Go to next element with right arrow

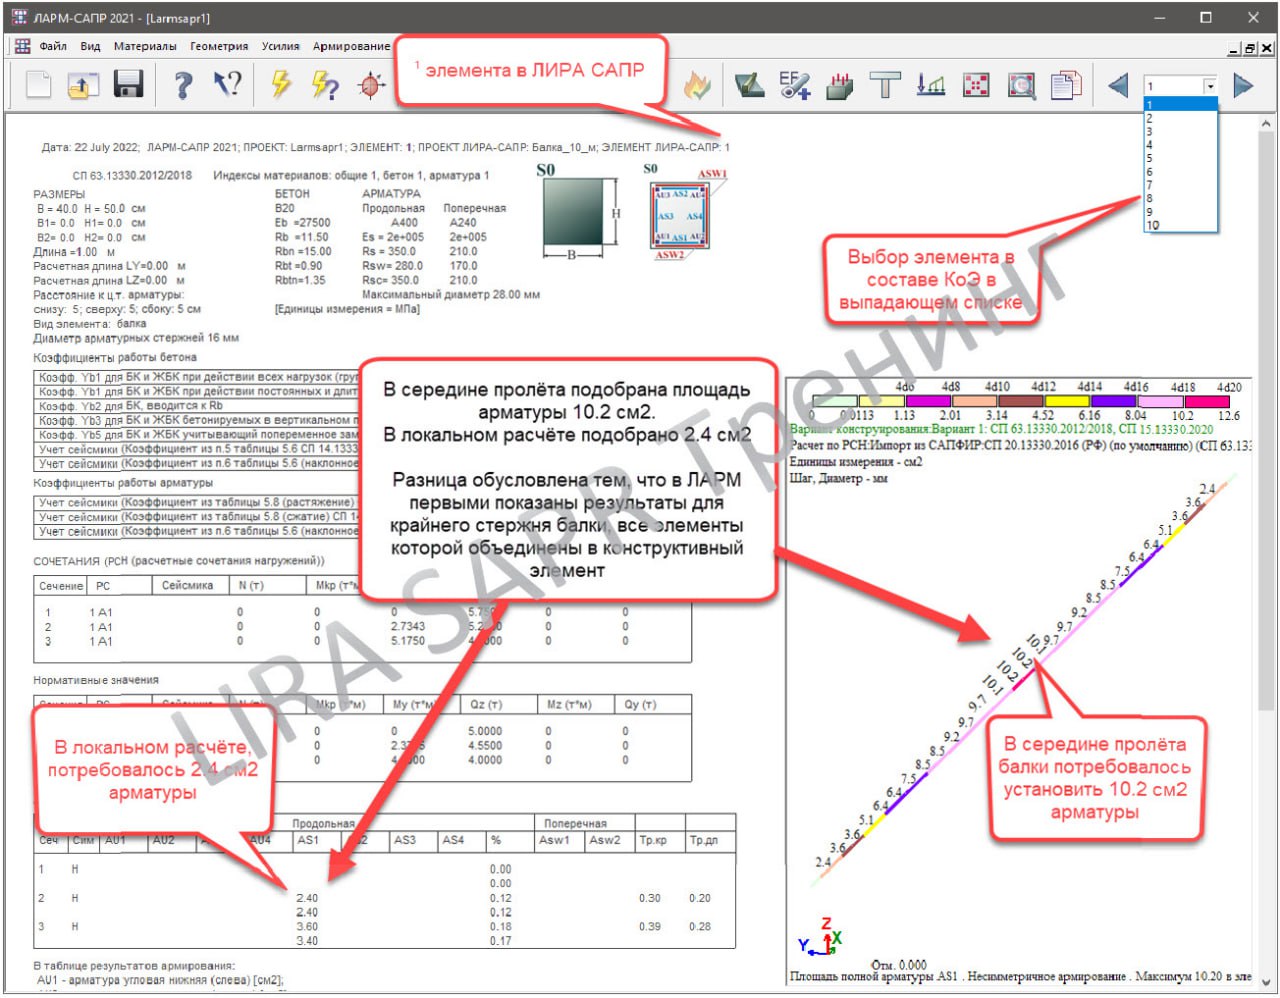1243,85
